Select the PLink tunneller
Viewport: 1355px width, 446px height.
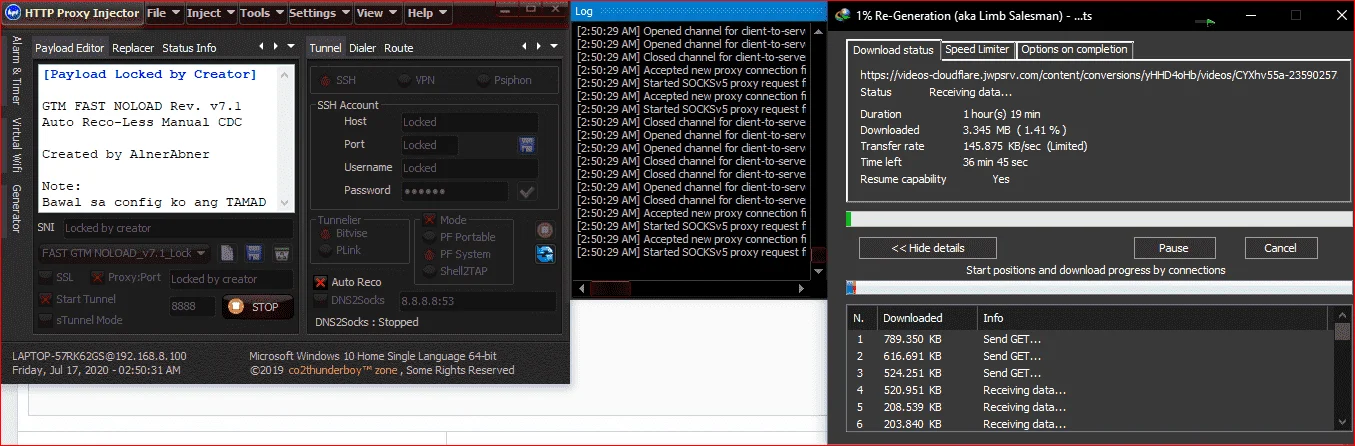pos(341,249)
